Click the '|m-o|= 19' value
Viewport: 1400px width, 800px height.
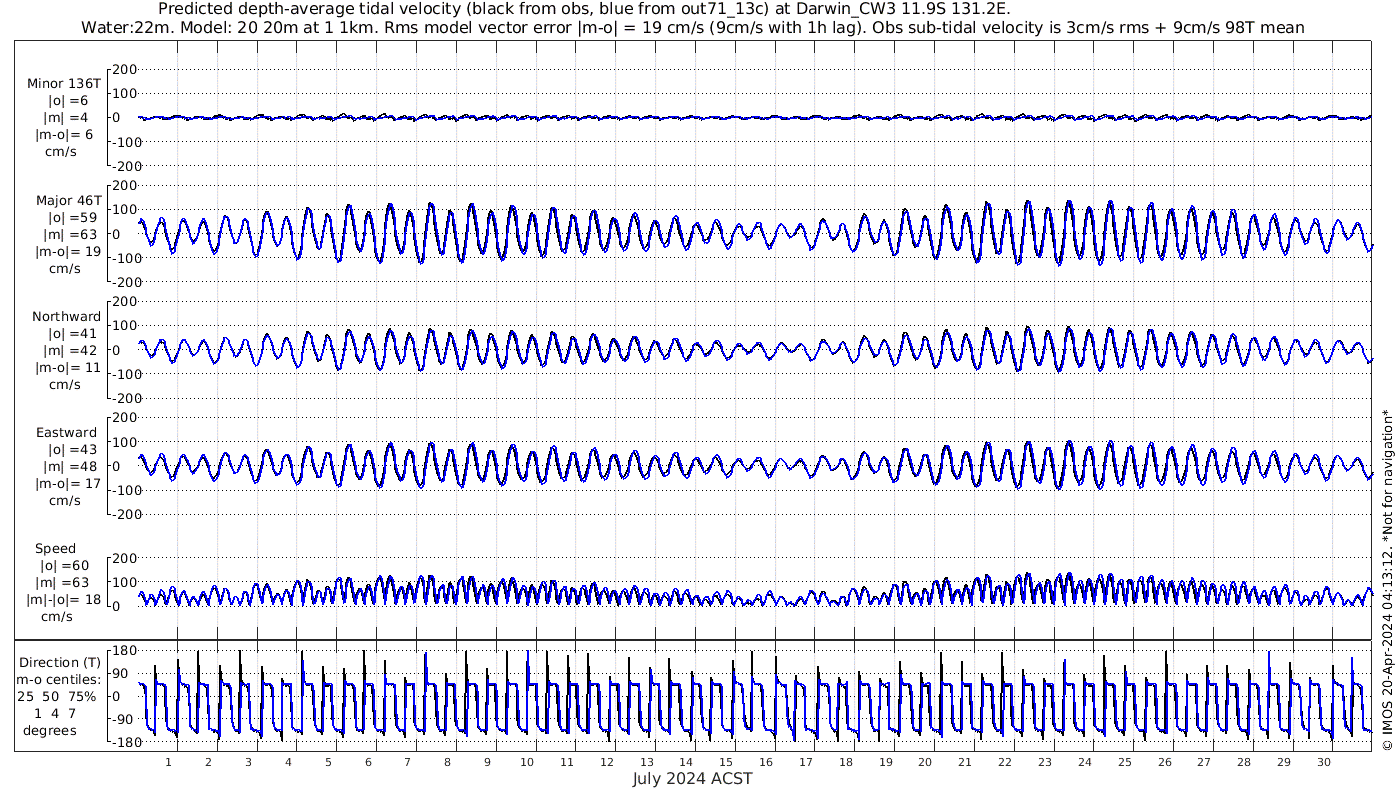tap(68, 251)
